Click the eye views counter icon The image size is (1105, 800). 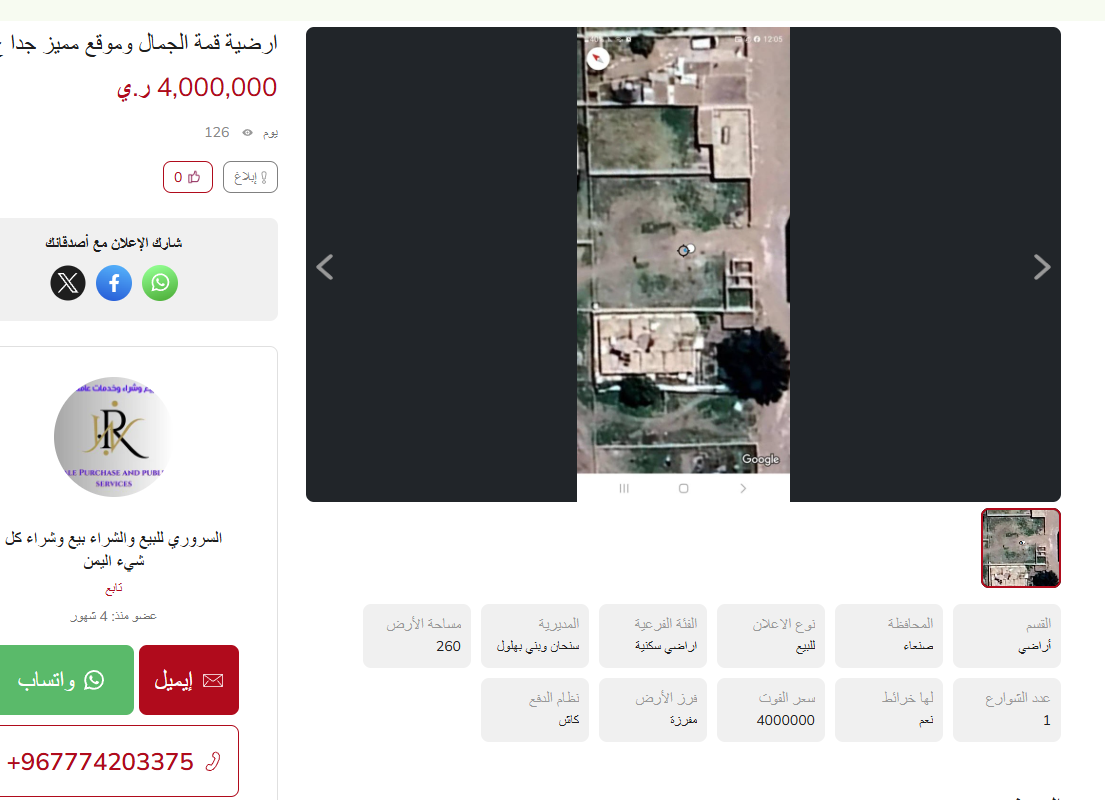[247, 133]
